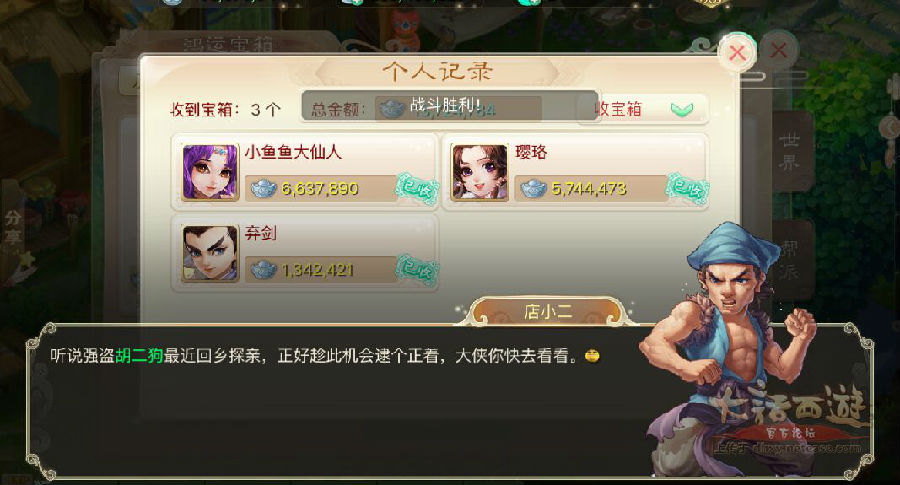The height and width of the screenshot is (485, 900).
Task: Open the 分享 share button
Action: (x=13, y=228)
